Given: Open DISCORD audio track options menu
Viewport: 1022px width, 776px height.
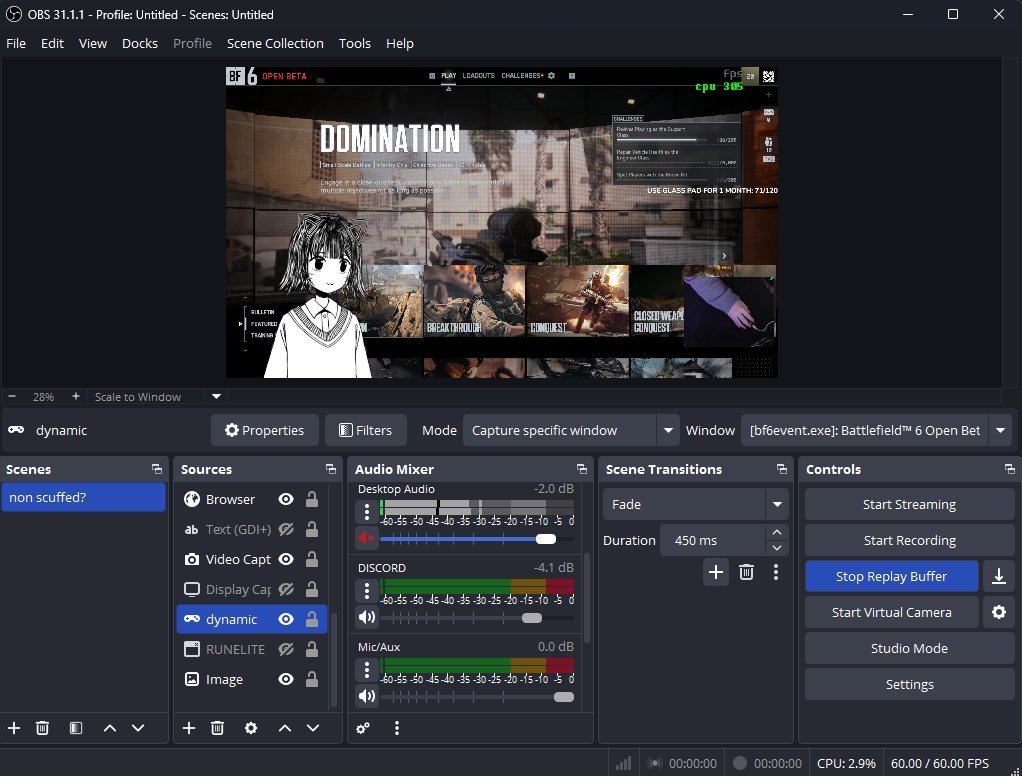Looking at the screenshot, I should tap(367, 591).
